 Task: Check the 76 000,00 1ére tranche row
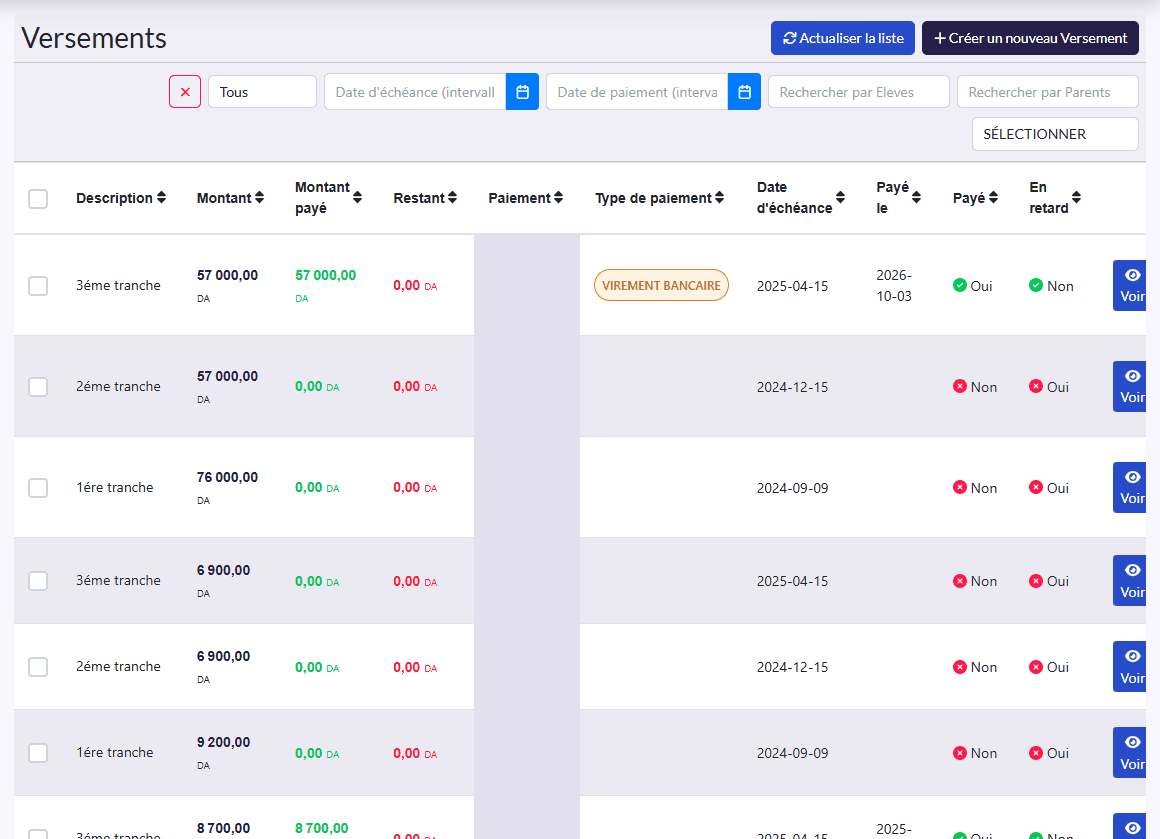click(38, 488)
